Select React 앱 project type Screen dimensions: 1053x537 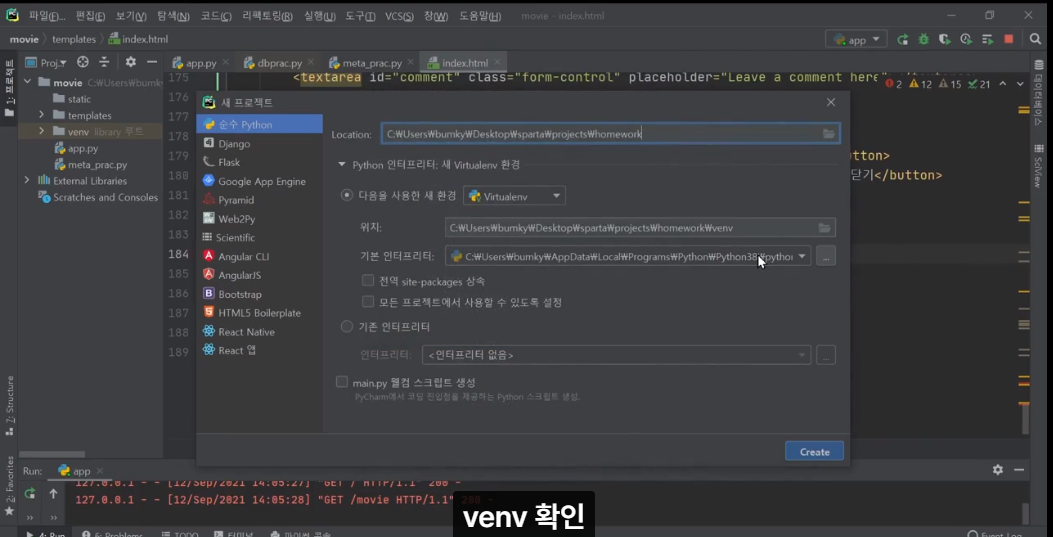(x=259, y=350)
